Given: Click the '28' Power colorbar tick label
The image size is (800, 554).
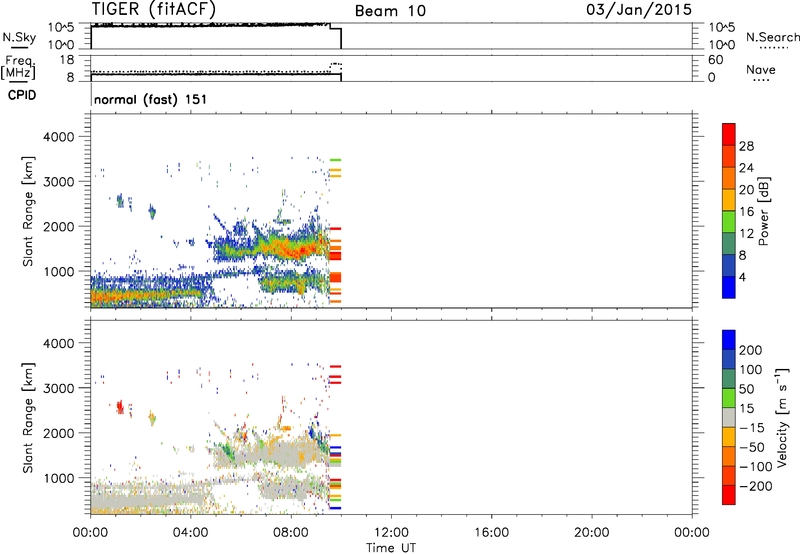Looking at the screenshot, I should [746, 146].
